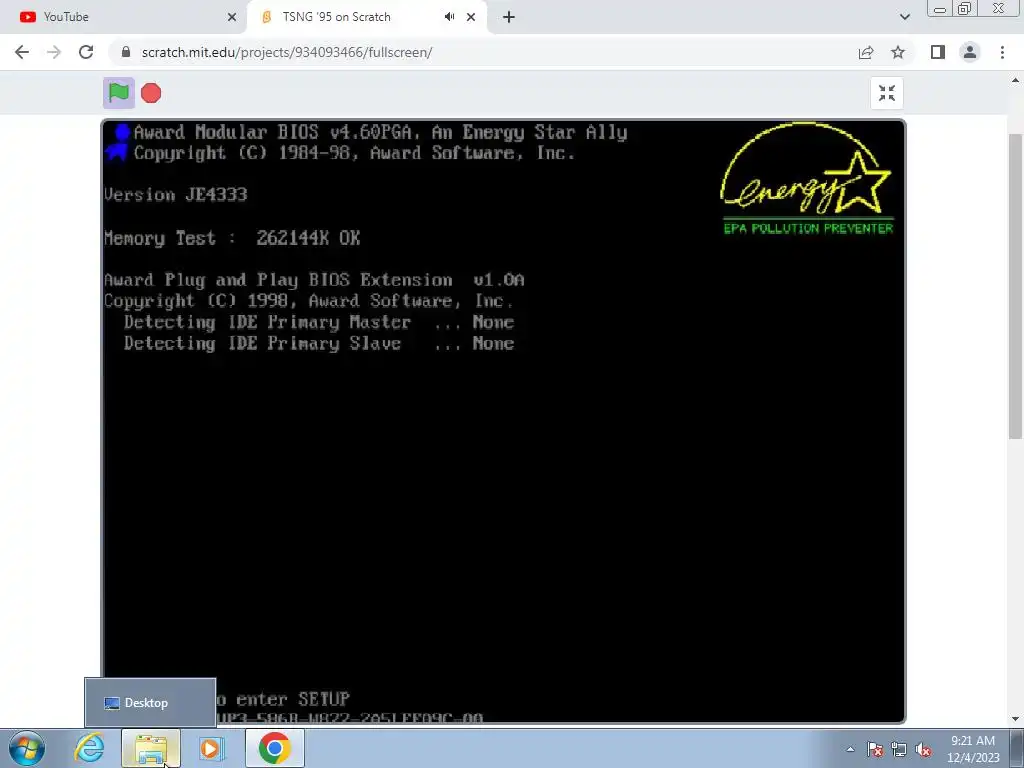This screenshot has height=768, width=1024.
Task: Show hidden system tray icons
Action: pos(850,749)
